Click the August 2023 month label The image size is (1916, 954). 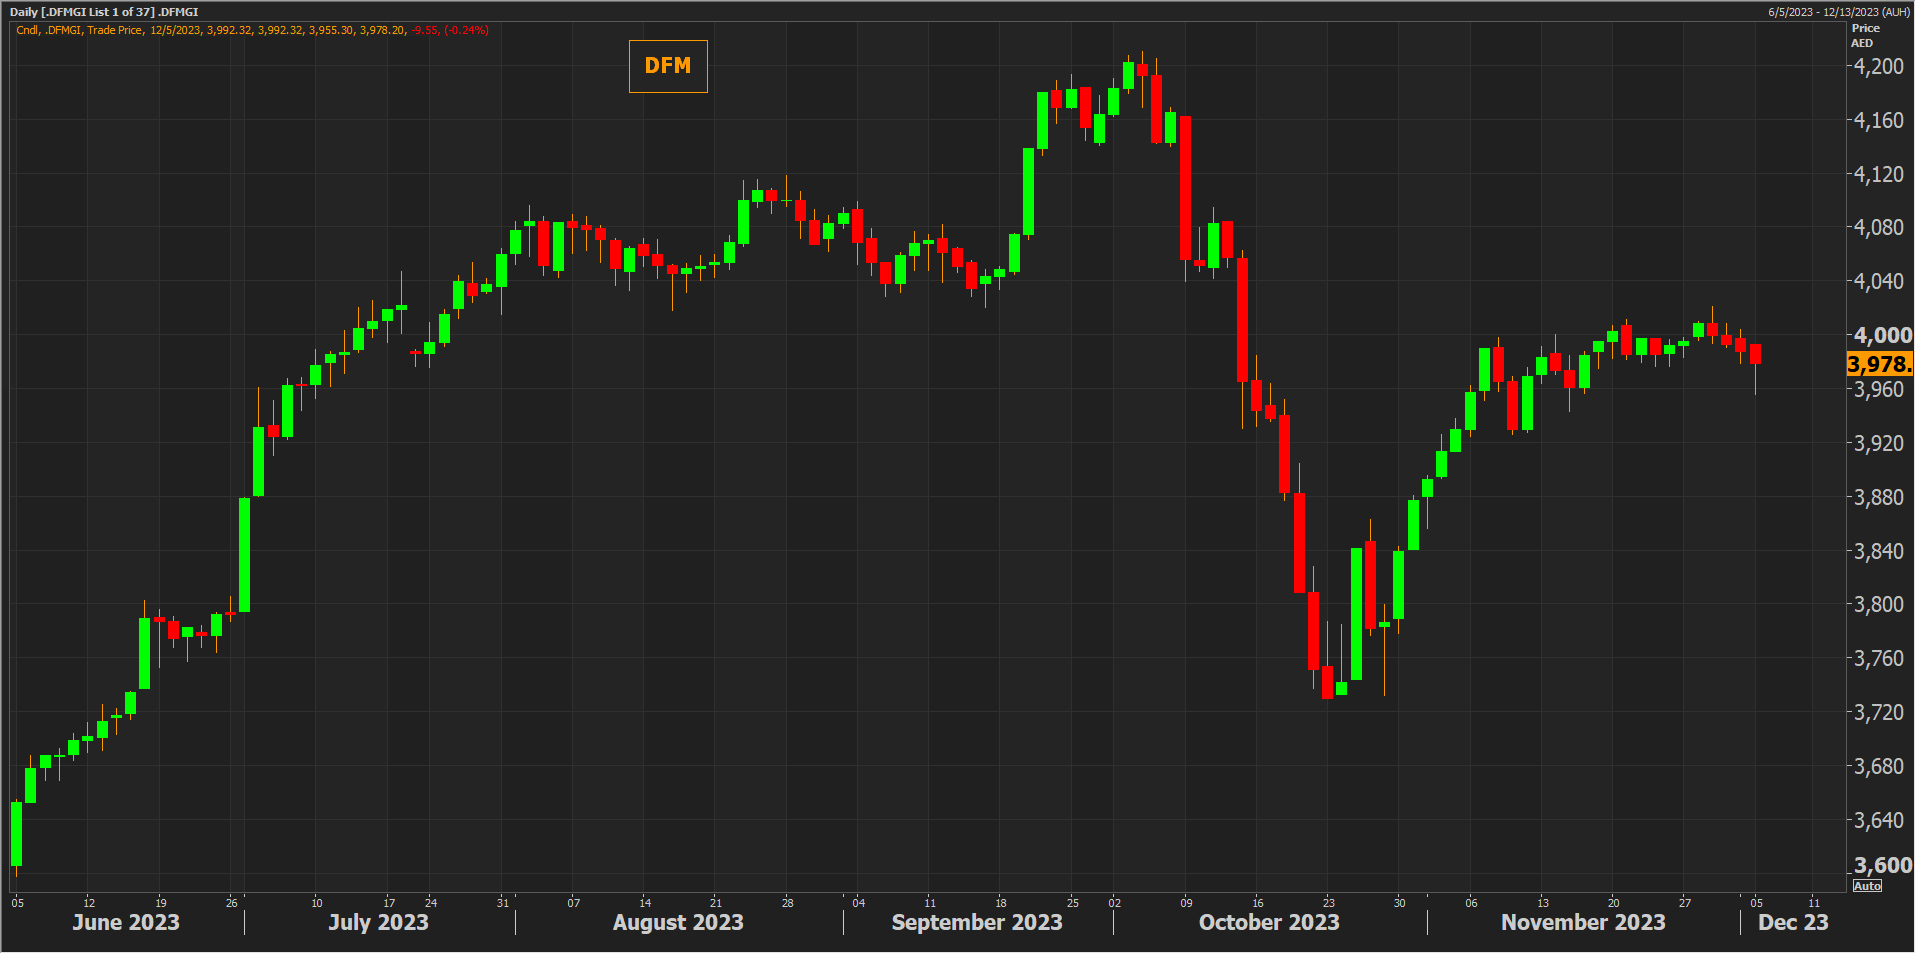pyautogui.click(x=678, y=922)
